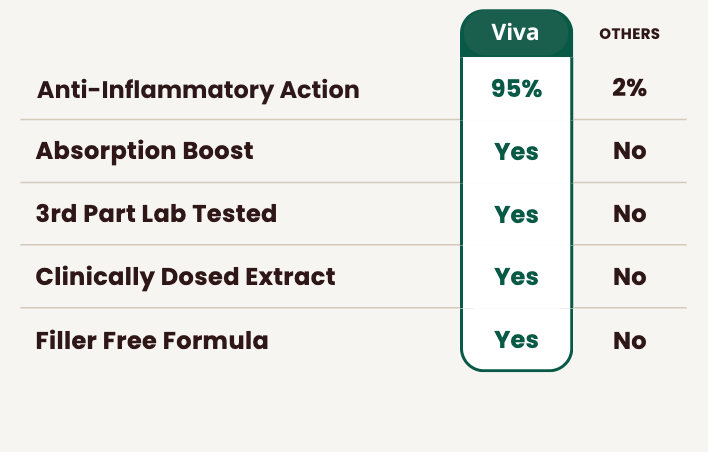The height and width of the screenshot is (452, 708).
Task: Click Others' No for Absorption Boost
Action: click(629, 152)
